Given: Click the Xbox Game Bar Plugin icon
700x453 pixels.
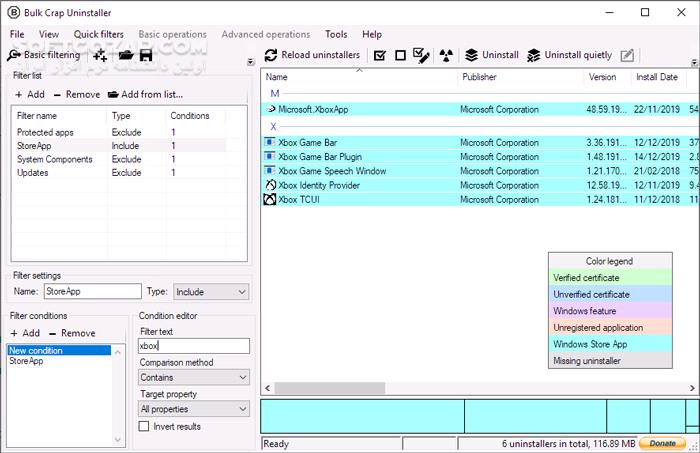Looking at the screenshot, I should point(270,157).
